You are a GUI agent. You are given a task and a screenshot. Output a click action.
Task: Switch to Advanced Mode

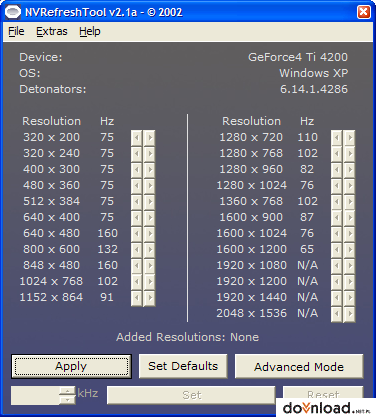299,366
